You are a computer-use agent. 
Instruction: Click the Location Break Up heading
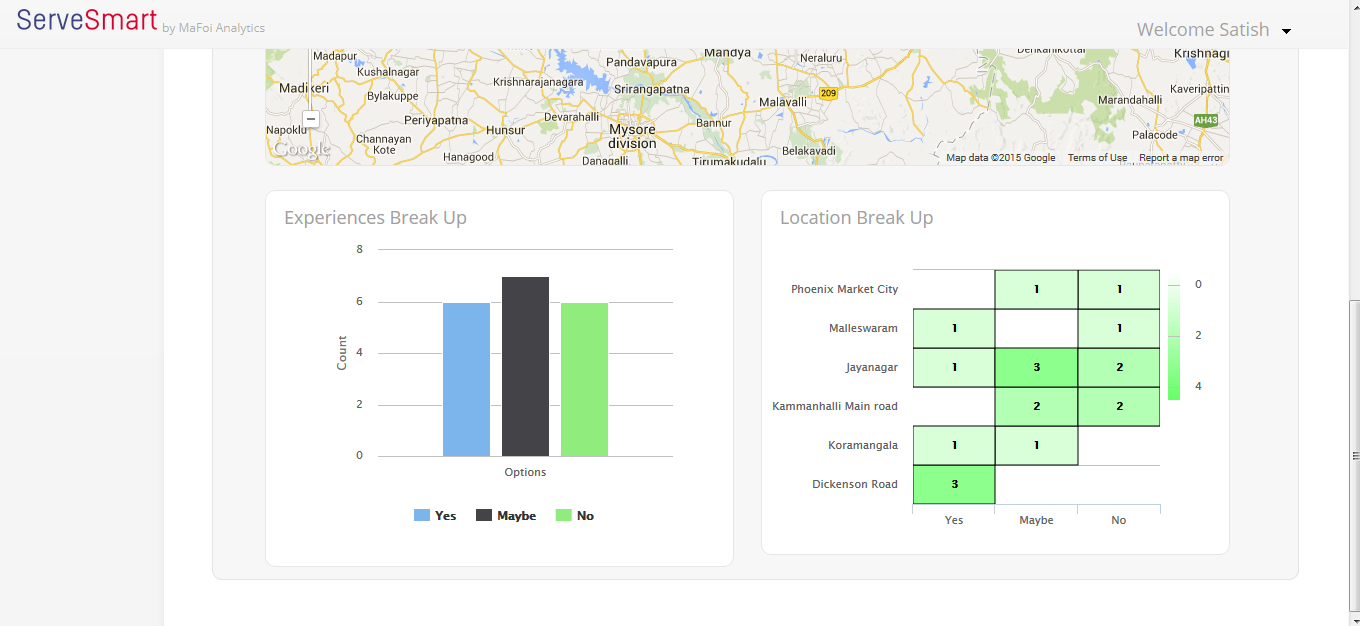click(856, 218)
